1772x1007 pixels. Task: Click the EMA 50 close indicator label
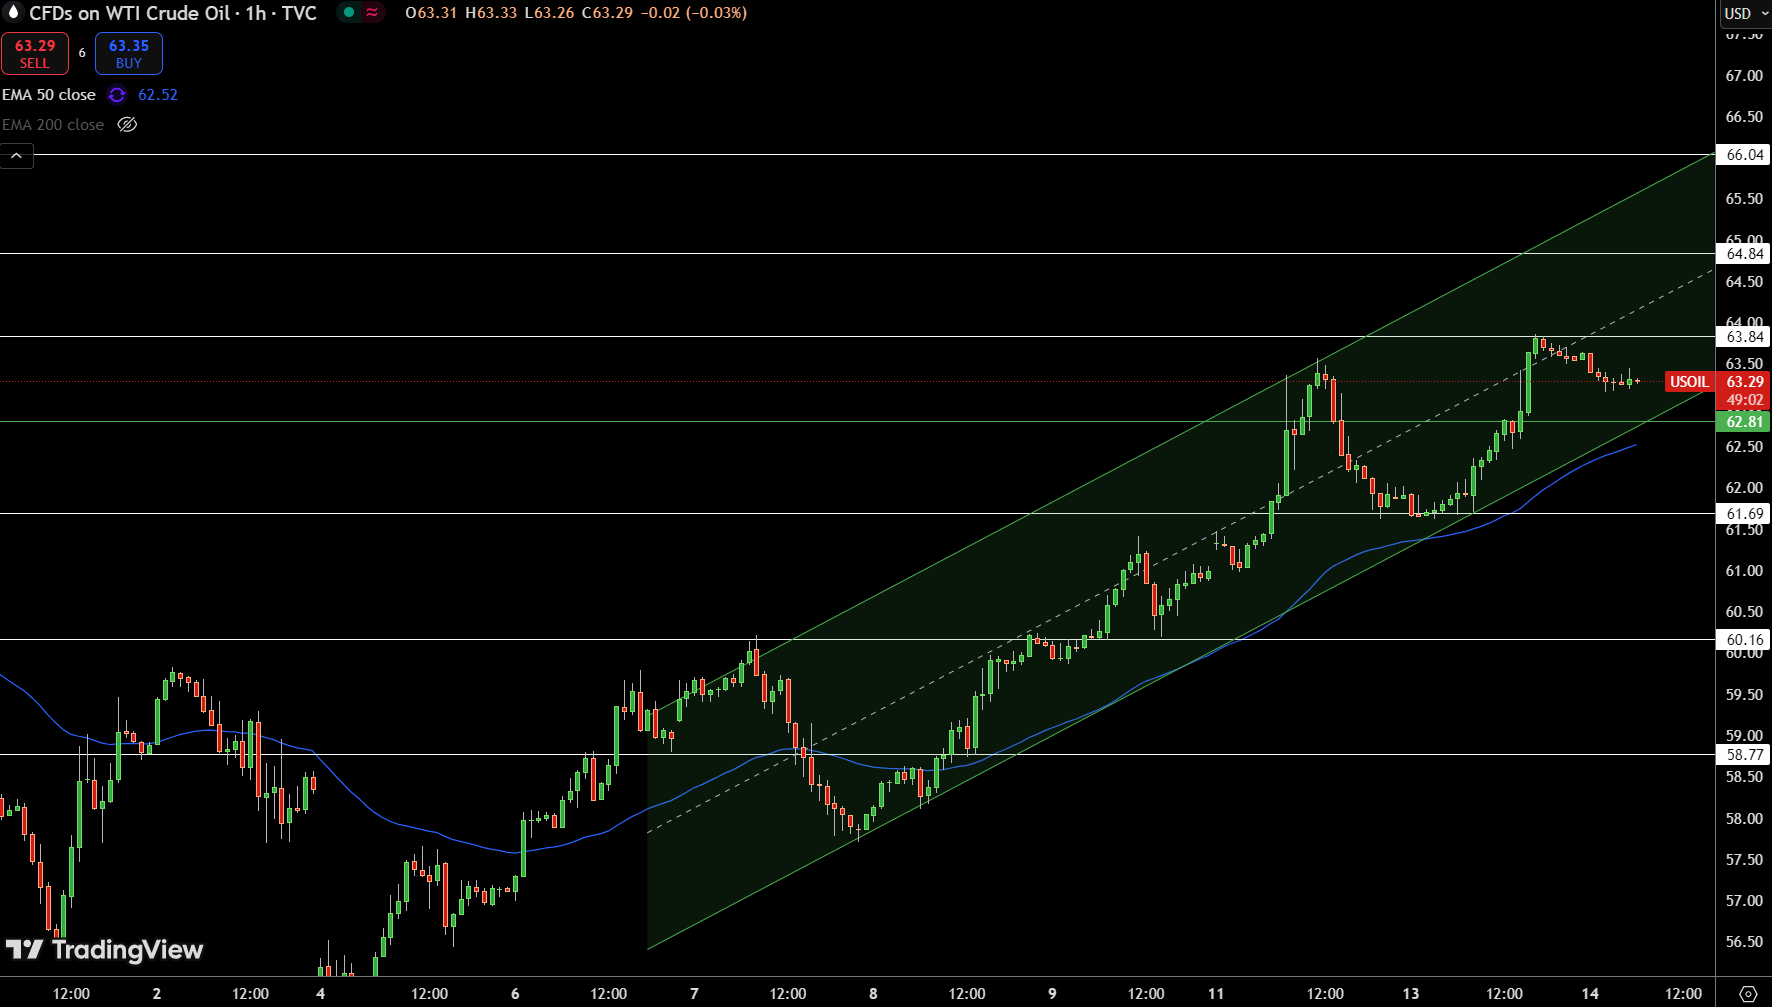pos(49,95)
